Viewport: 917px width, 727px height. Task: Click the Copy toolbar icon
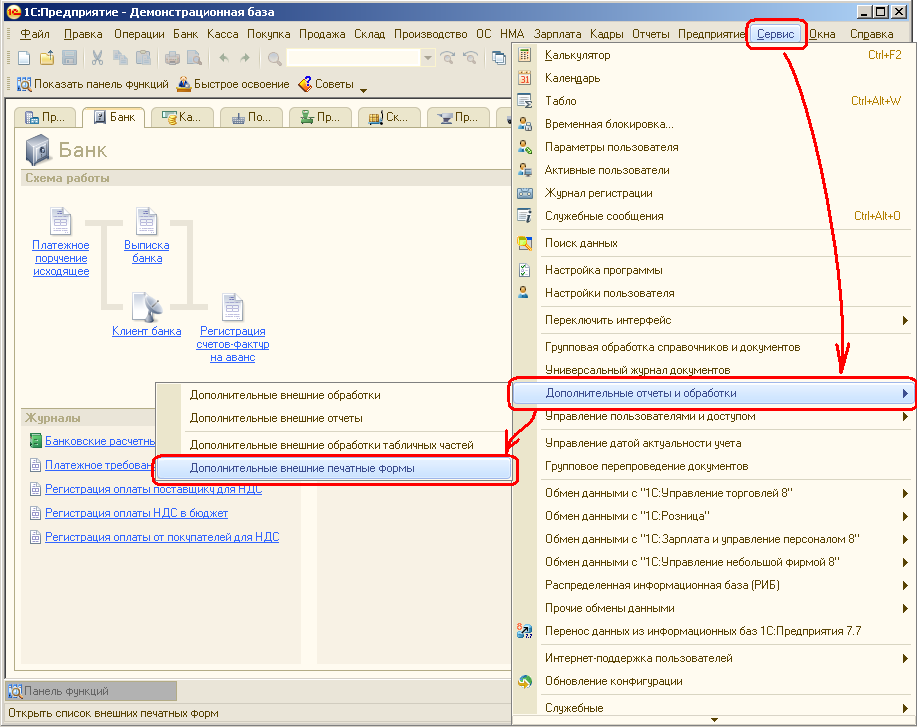tap(120, 57)
